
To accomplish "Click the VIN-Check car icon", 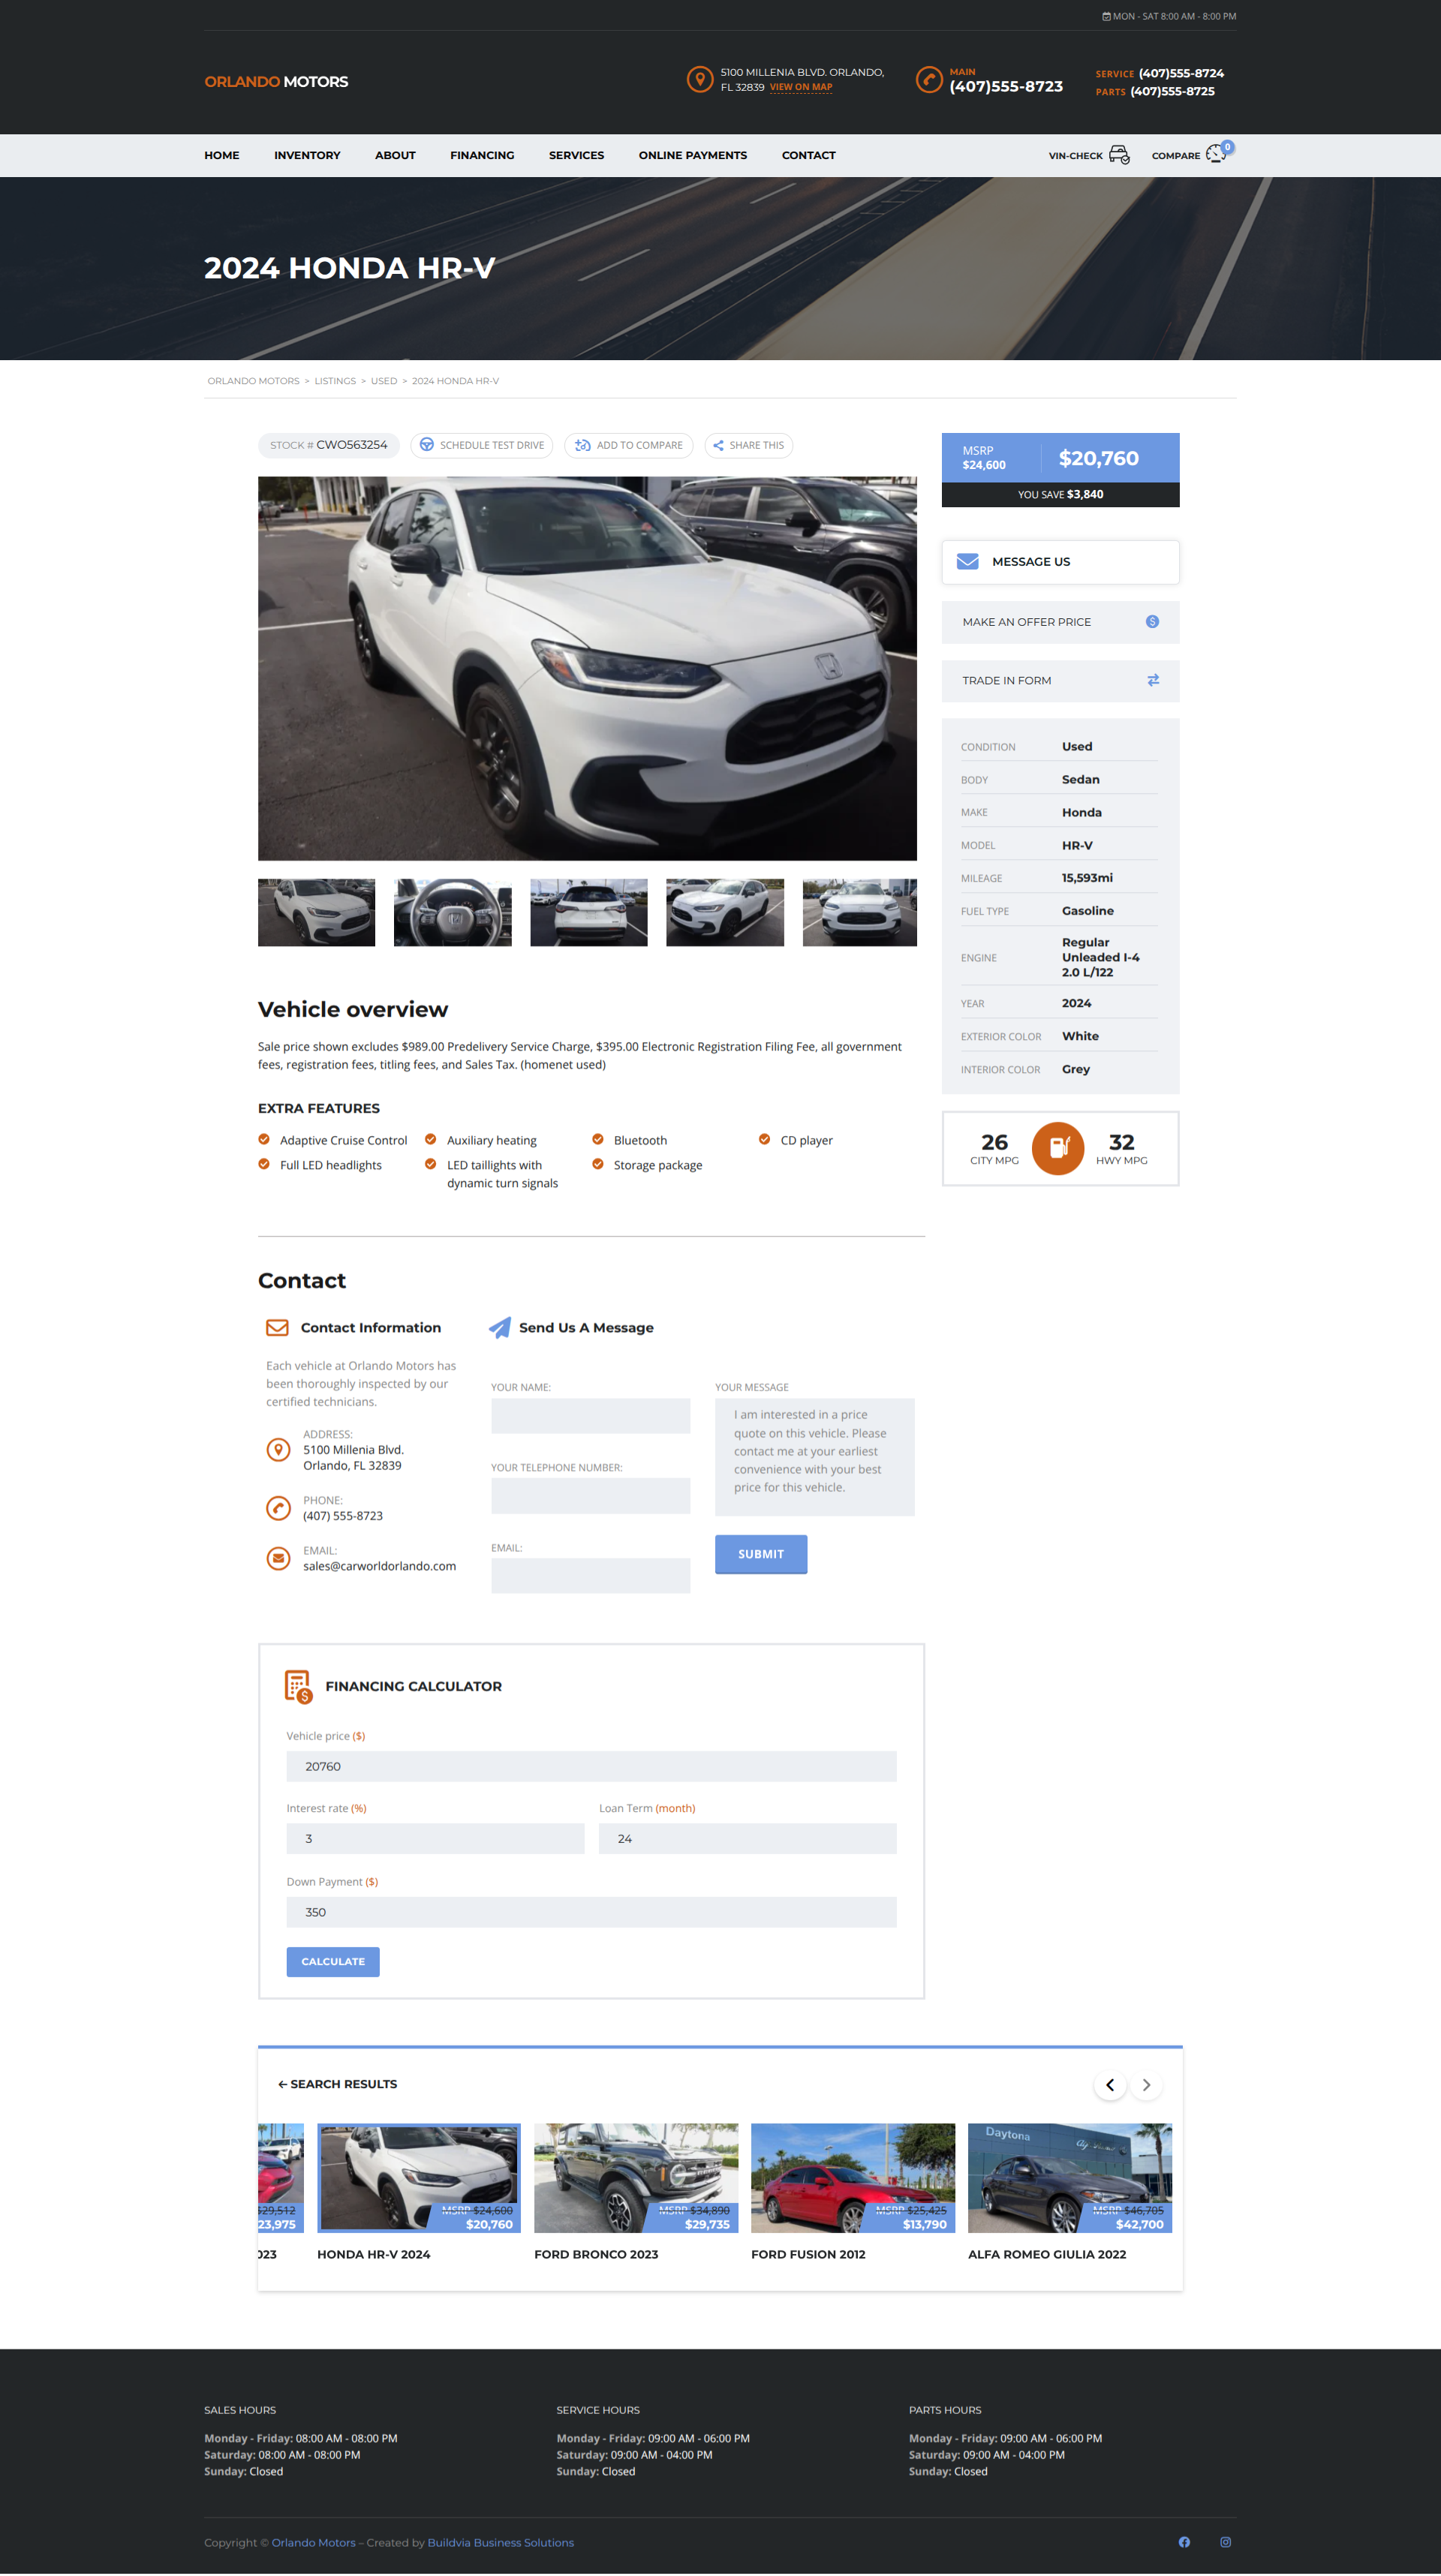I will pyautogui.click(x=1119, y=155).
